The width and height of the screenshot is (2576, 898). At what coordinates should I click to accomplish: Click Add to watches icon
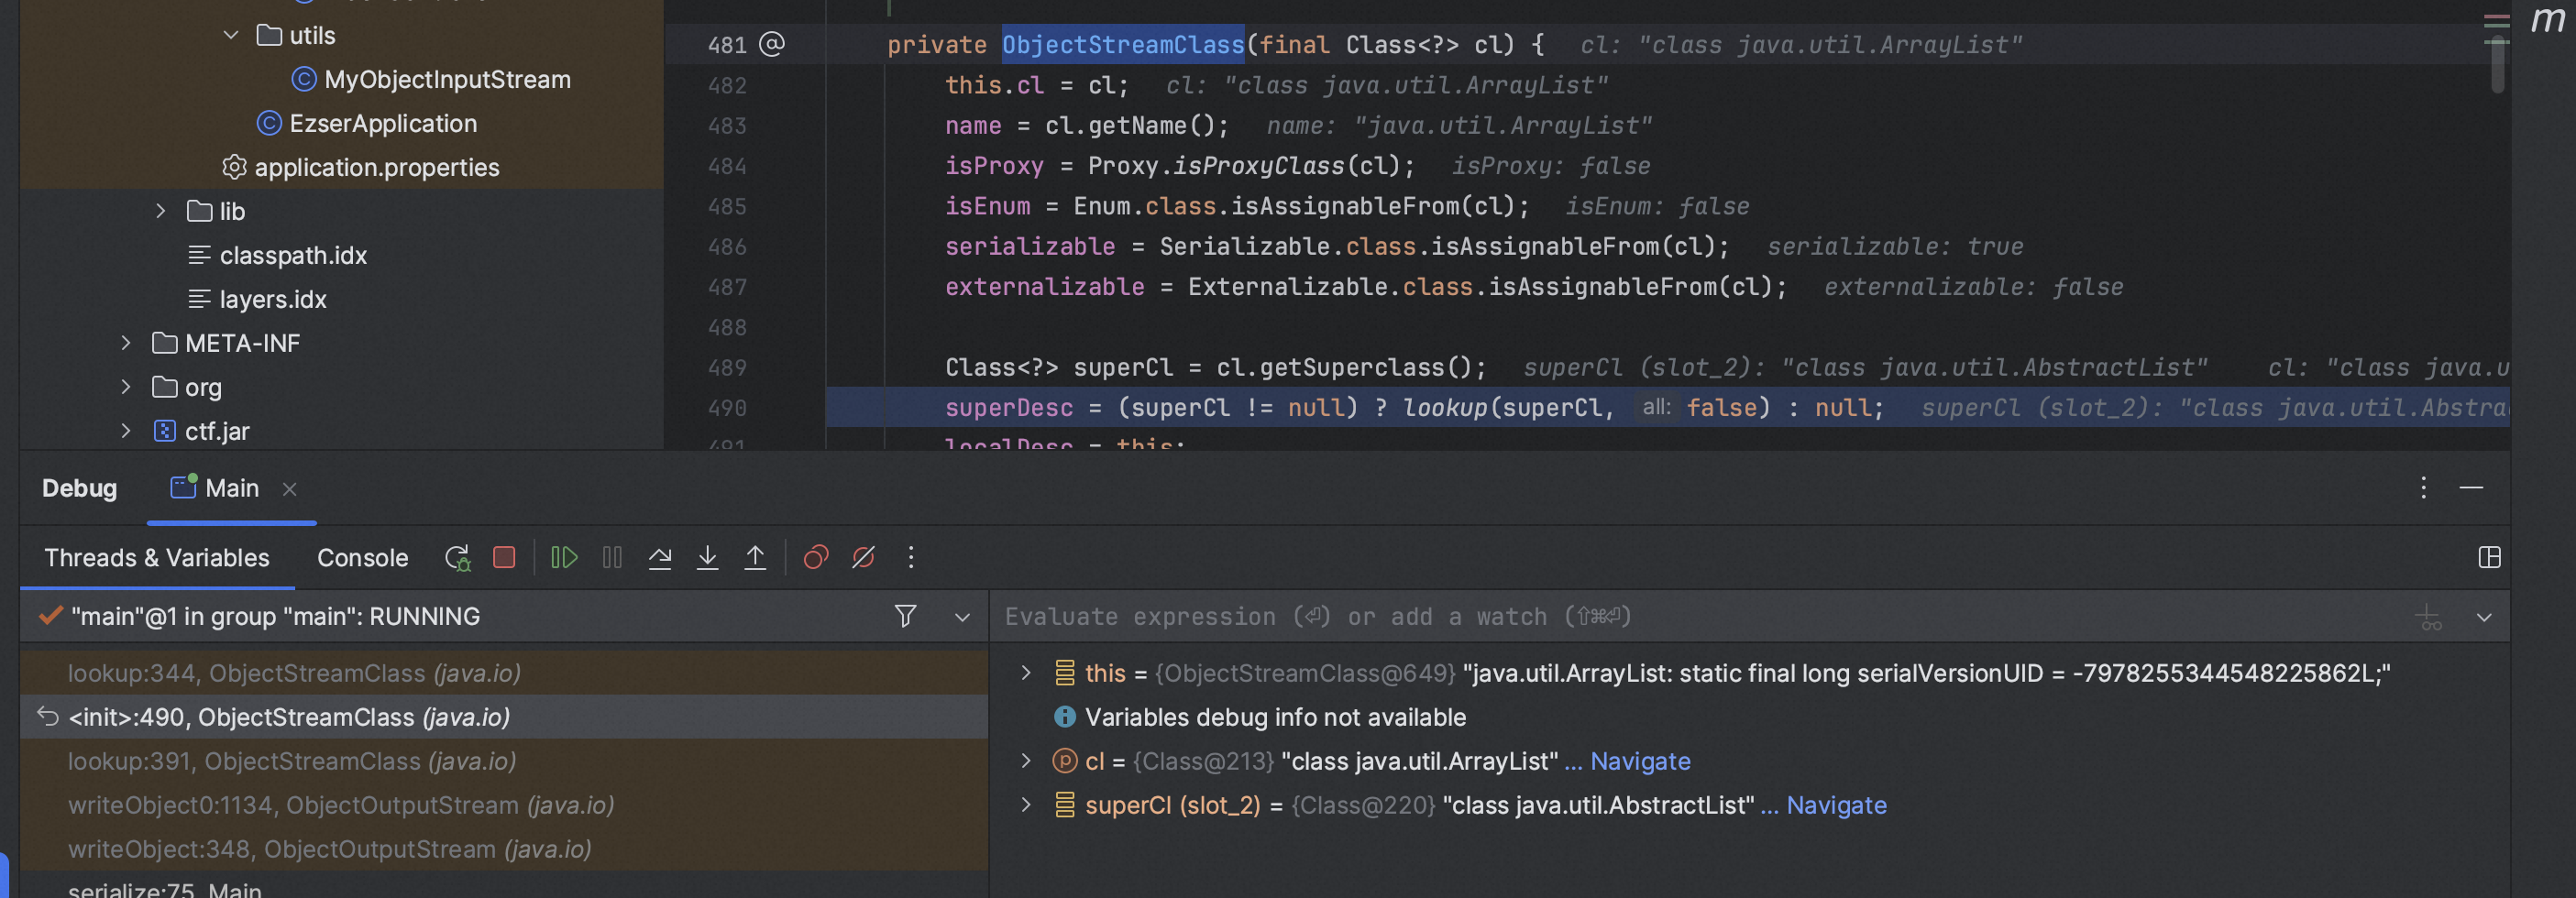point(2429,617)
